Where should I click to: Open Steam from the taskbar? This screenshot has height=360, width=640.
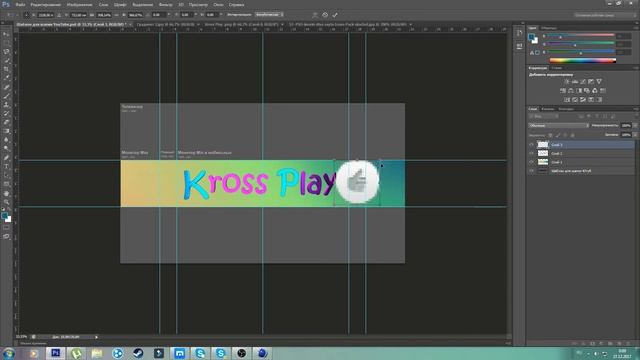(138, 353)
